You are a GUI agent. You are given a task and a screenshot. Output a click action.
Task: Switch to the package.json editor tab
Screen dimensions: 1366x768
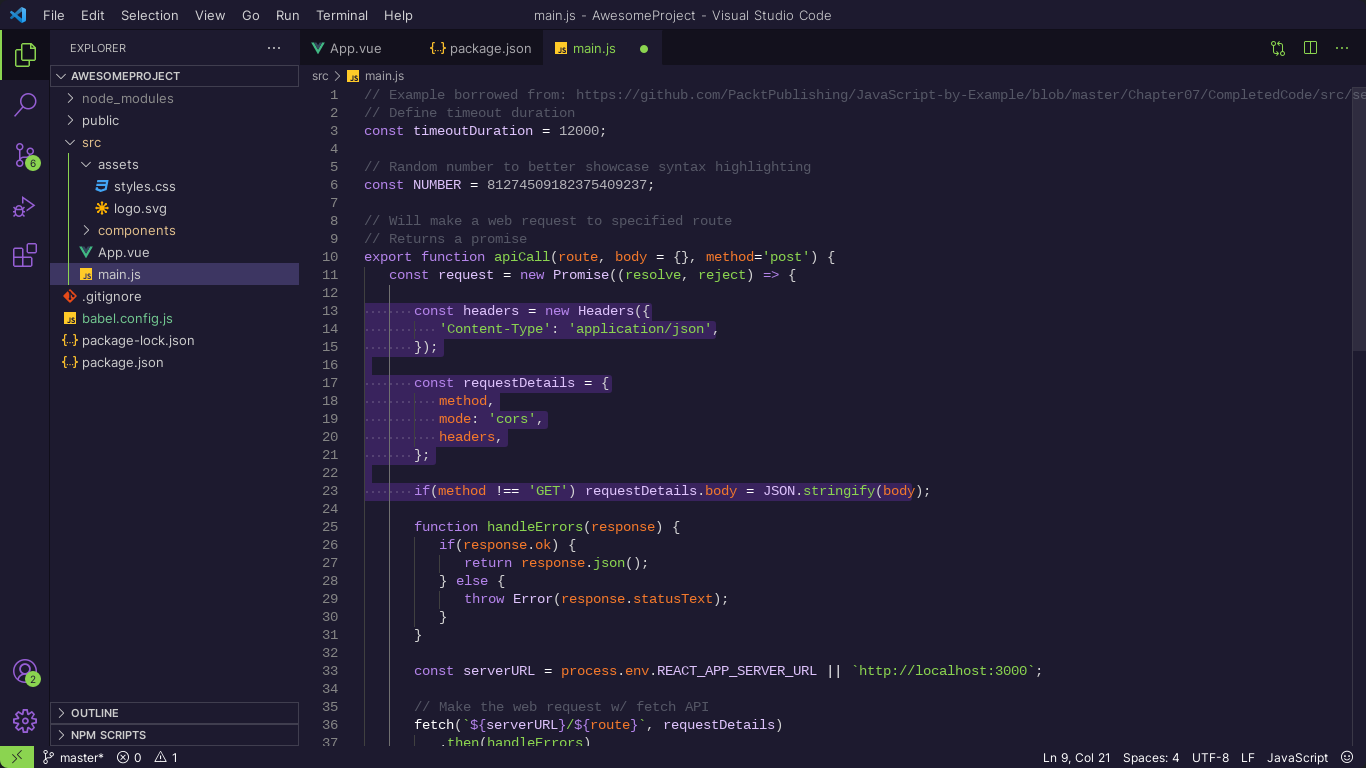480,48
